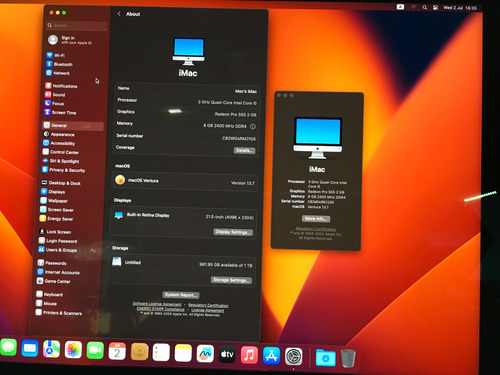Launch FaceTime from the Dock
Screen dimensions: 500x375
[x=95, y=351]
